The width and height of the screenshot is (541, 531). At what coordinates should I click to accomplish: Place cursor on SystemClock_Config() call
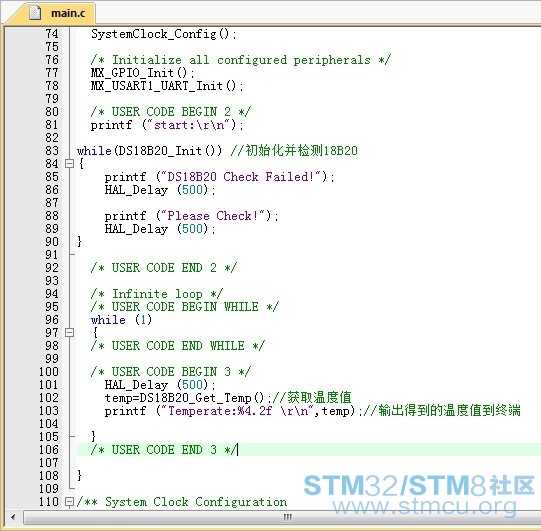164,34
